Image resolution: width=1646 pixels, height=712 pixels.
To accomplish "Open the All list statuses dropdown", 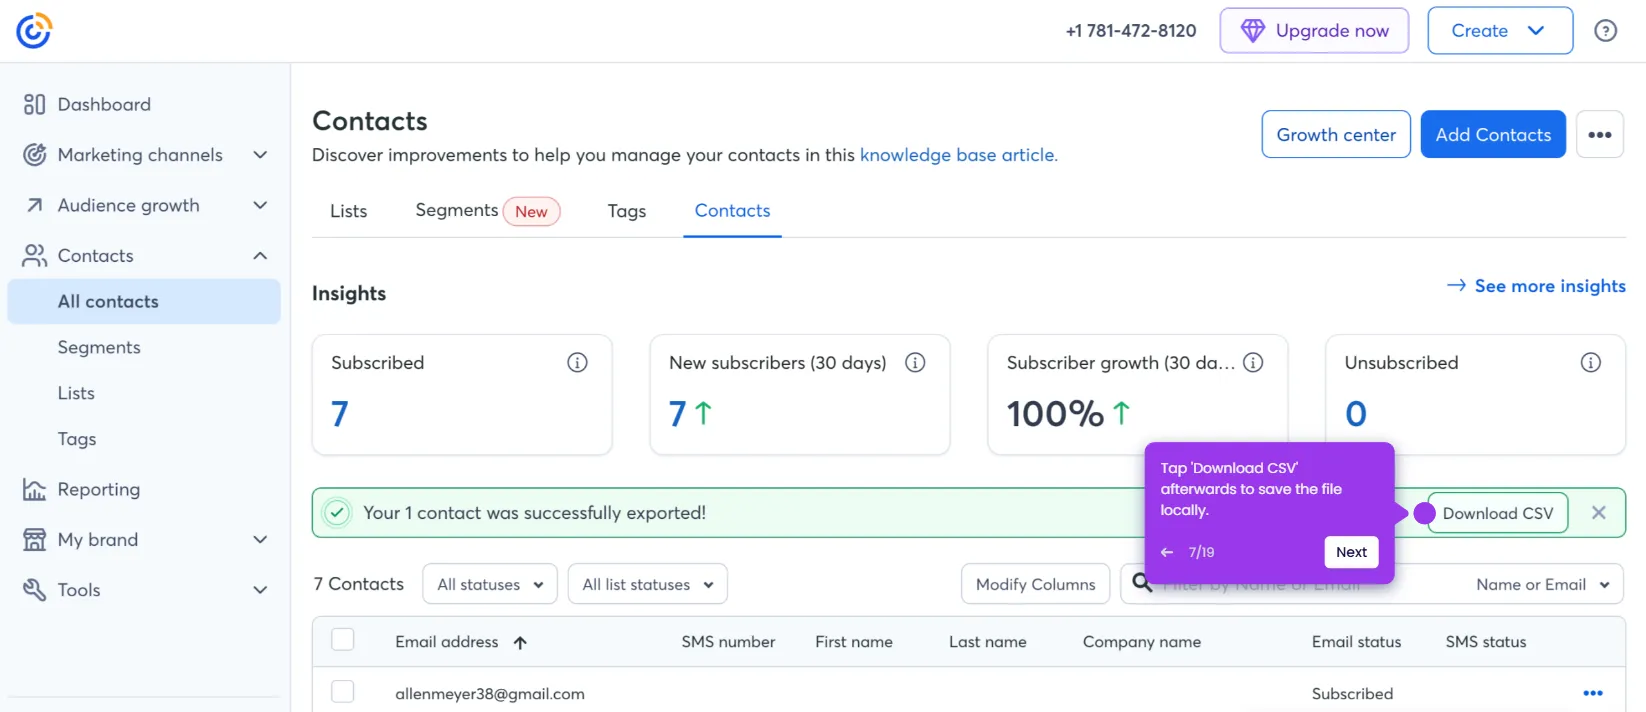I will pos(648,584).
